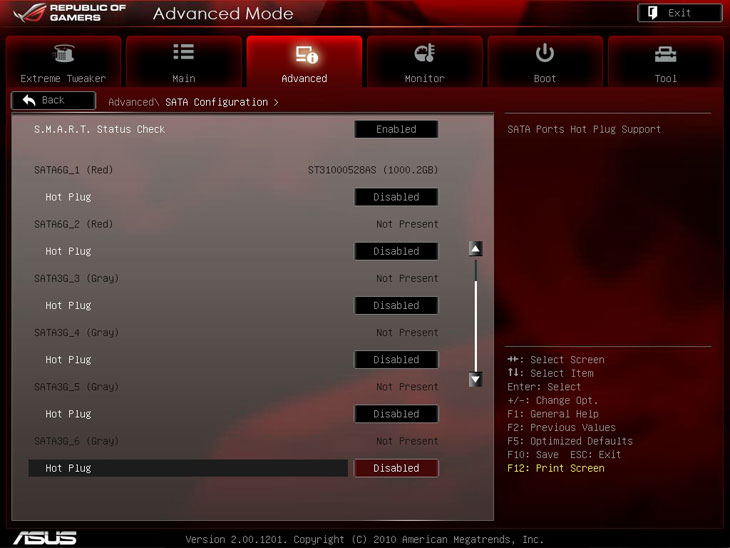The height and width of the screenshot is (548, 730).
Task: Change SATA3G_3 Hot Plug Disabled option
Action: [x=396, y=305]
